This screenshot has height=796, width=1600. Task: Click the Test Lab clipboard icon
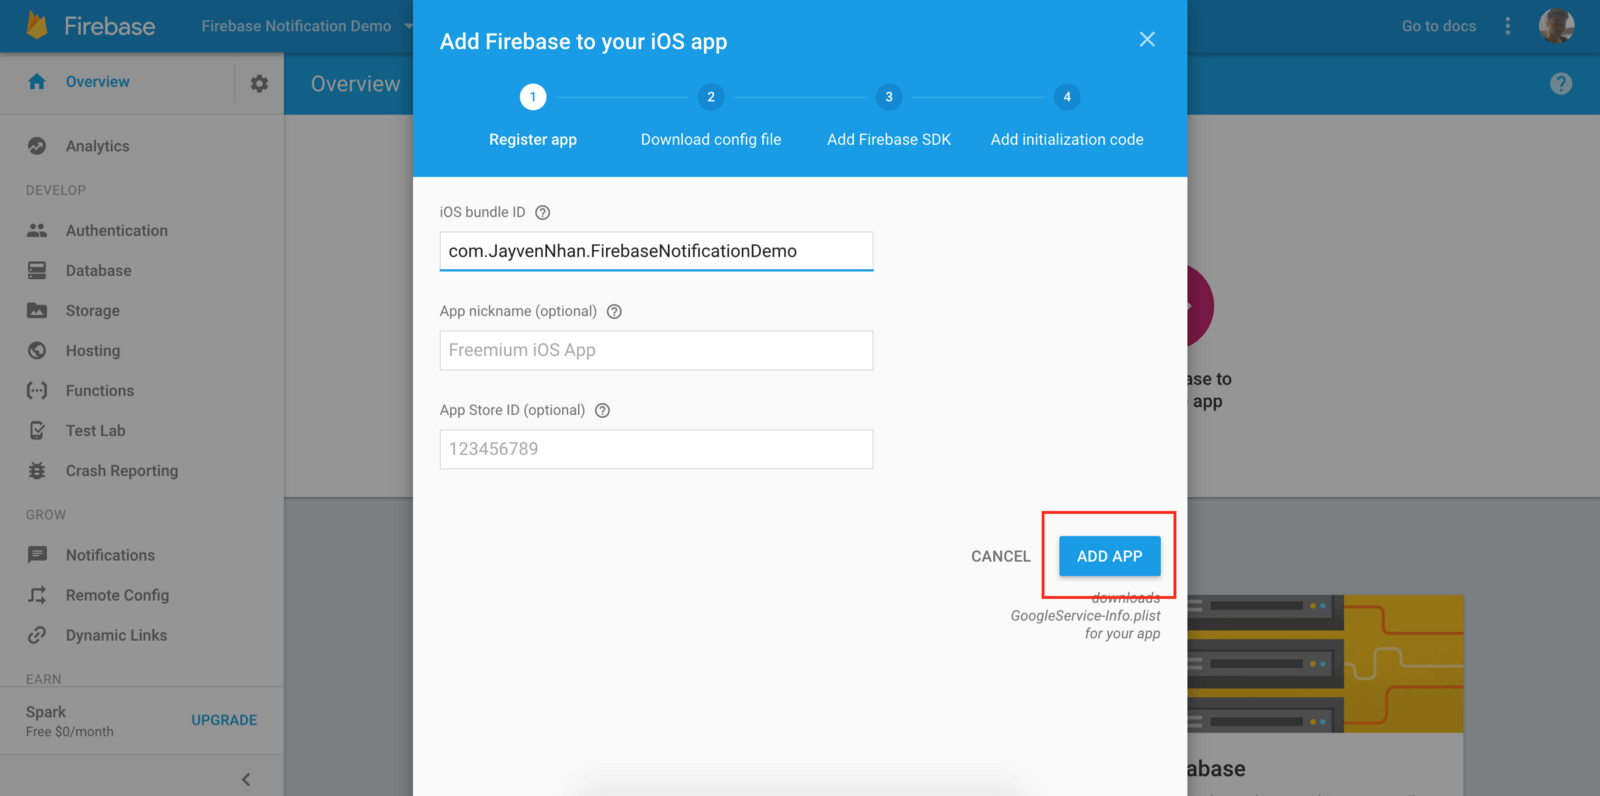tap(37, 430)
